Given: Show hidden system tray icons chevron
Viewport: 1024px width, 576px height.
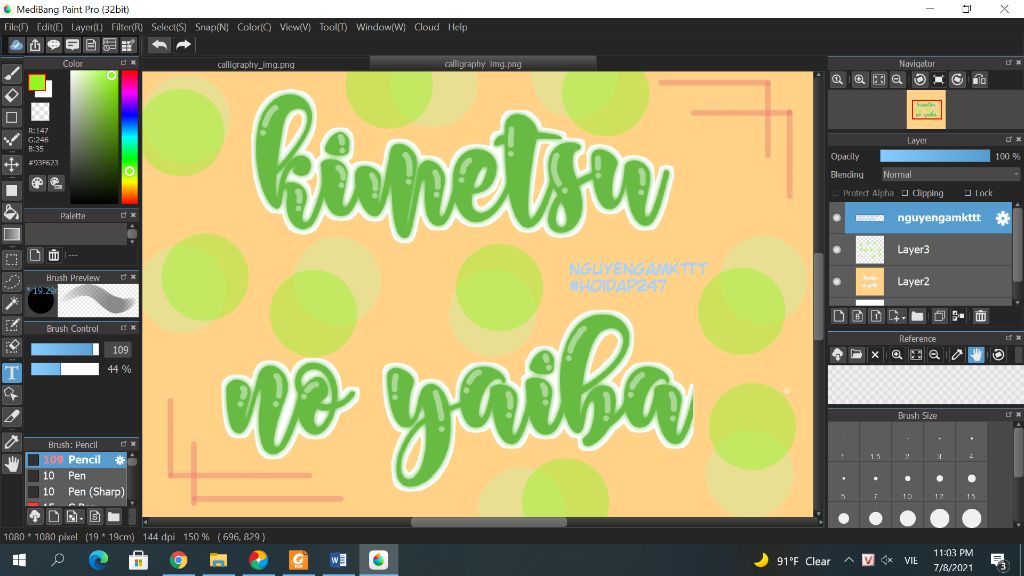Looking at the screenshot, I should [x=848, y=560].
